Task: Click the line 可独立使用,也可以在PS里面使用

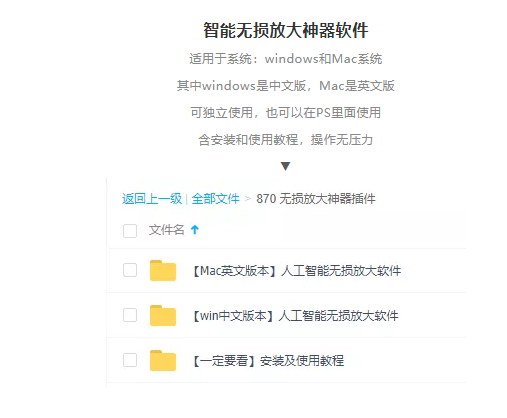Action: pyautogui.click(x=286, y=113)
